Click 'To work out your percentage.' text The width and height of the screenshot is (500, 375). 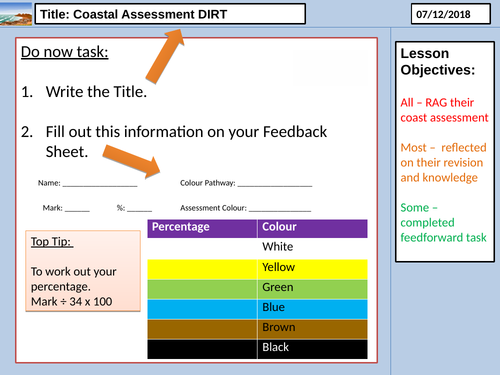(x=73, y=279)
